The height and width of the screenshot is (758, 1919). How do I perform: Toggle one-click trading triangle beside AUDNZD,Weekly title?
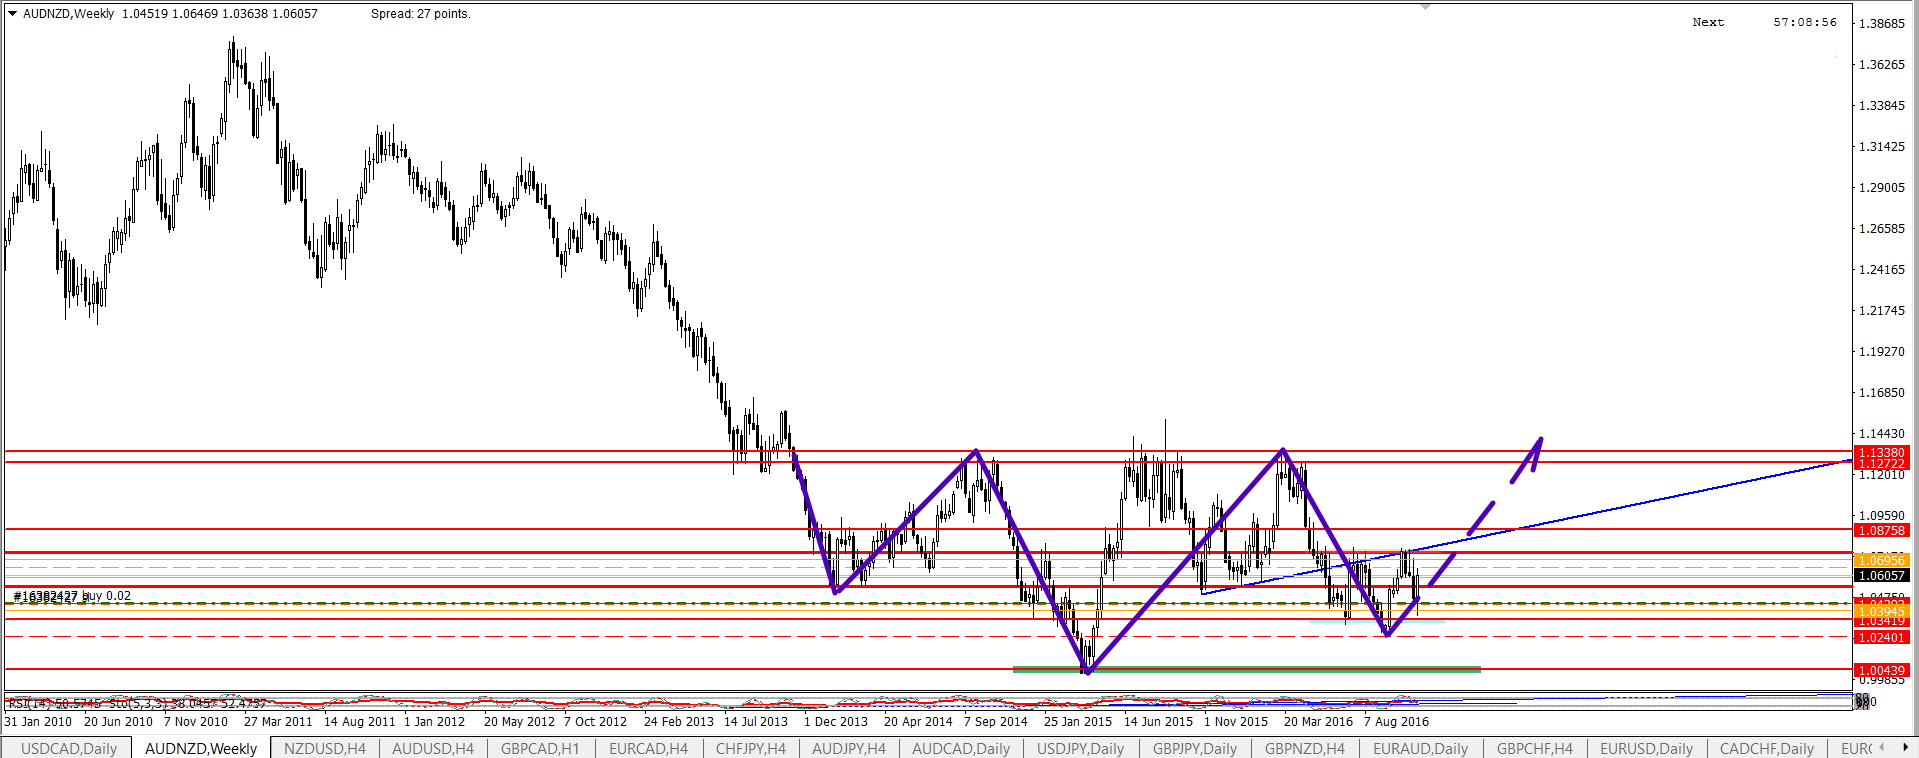pyautogui.click(x=12, y=14)
